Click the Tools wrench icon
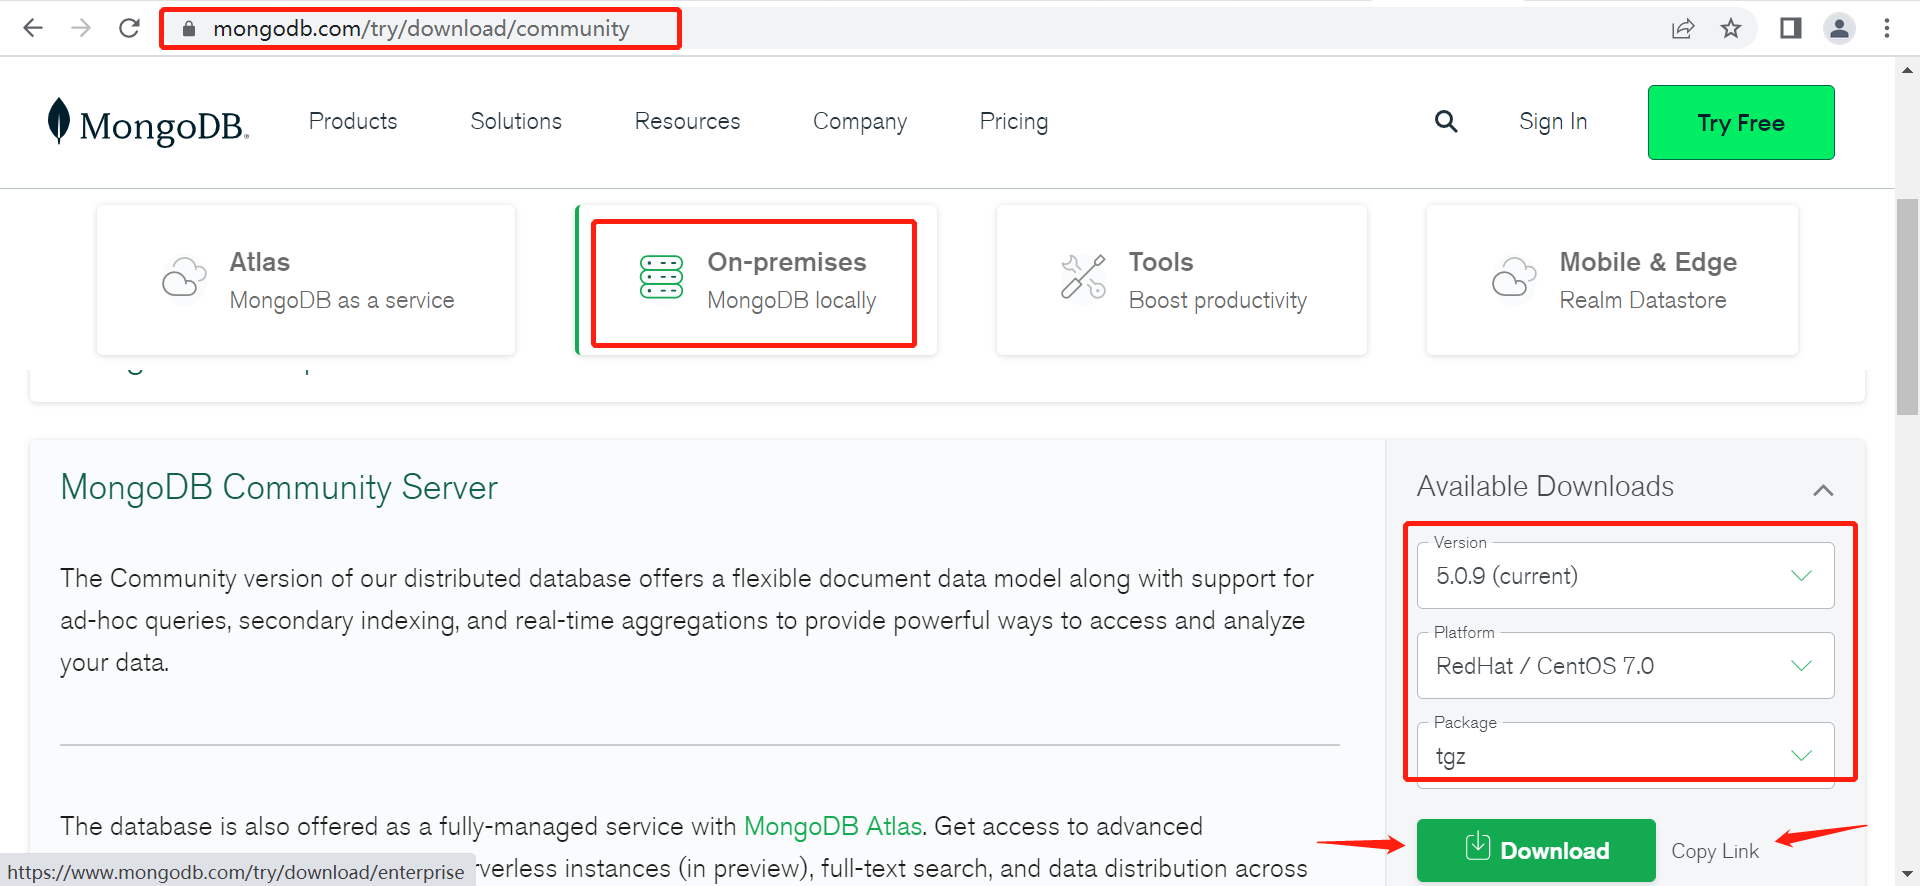The height and width of the screenshot is (886, 1920). point(1083,277)
